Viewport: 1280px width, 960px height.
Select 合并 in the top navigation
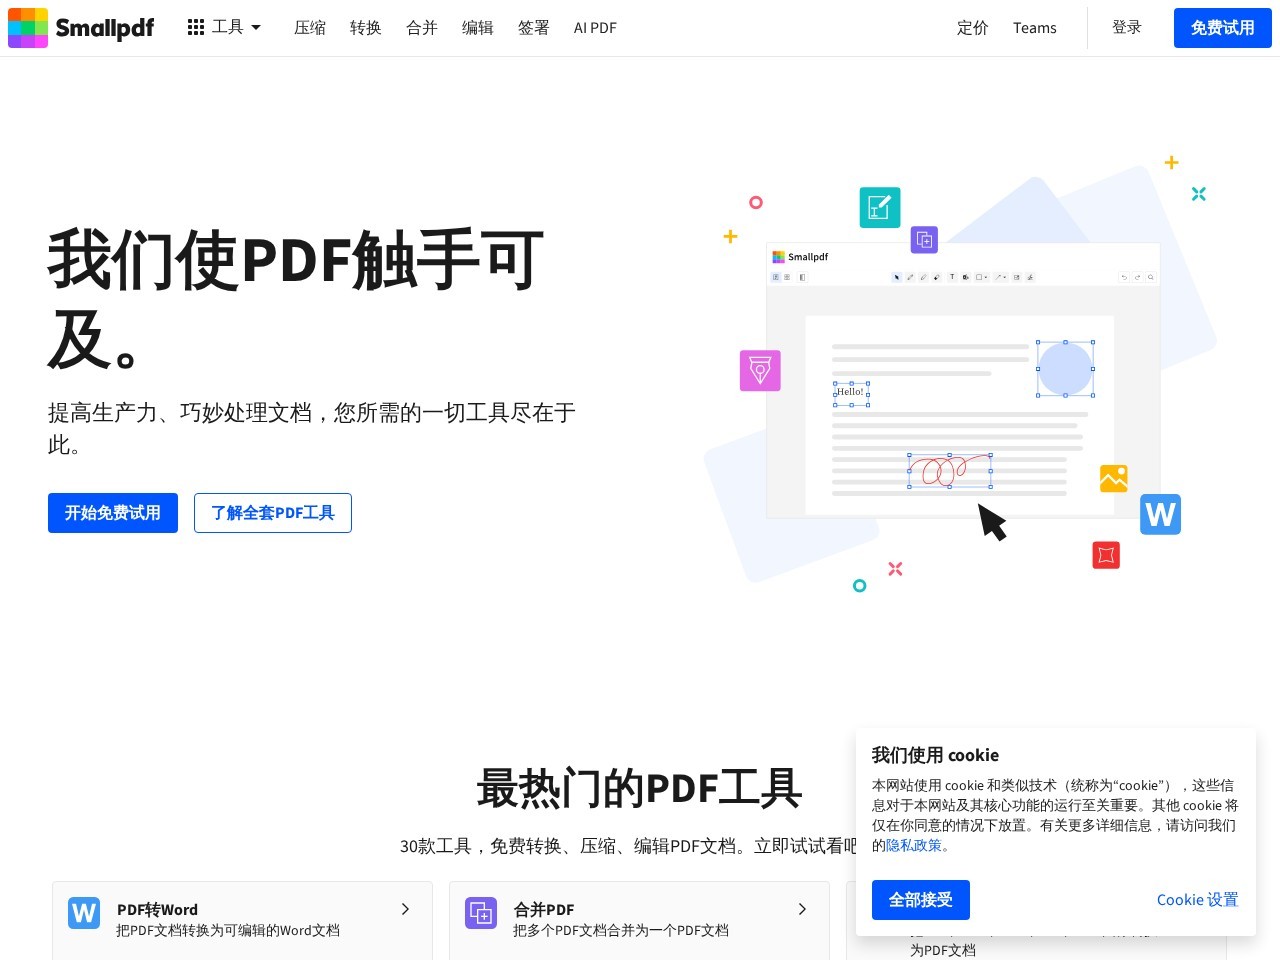click(x=422, y=28)
